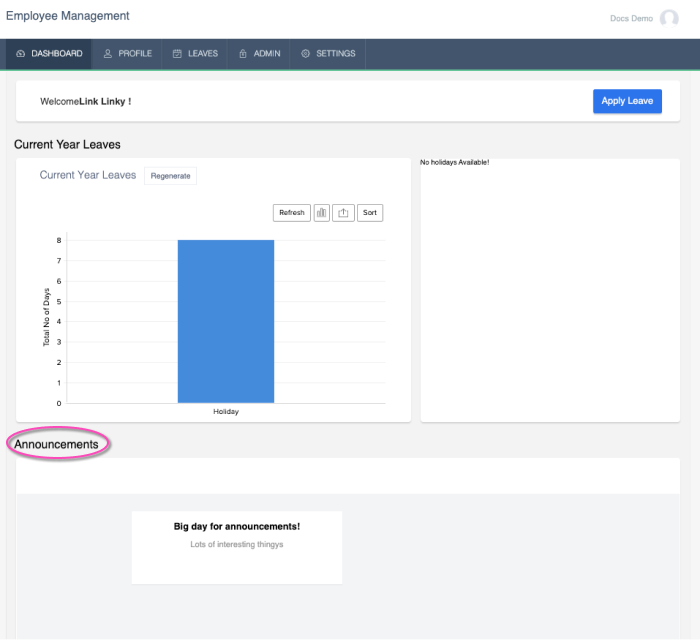Click the bar chart type icon
700x640 pixels.
pos(322,213)
